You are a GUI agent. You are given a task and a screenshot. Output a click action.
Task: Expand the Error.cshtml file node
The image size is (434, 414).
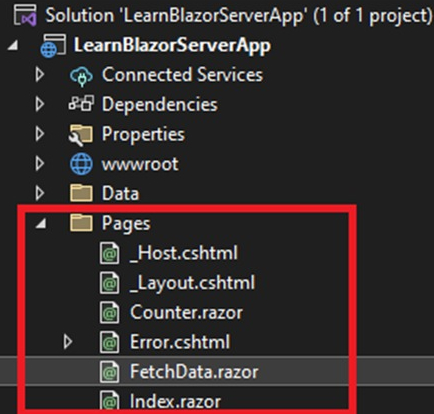click(68, 342)
